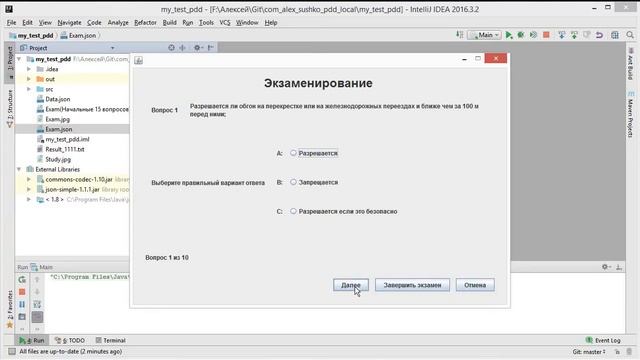Click the Завершить экзамен button
Viewport: 640px width, 360px height.
click(x=412, y=285)
